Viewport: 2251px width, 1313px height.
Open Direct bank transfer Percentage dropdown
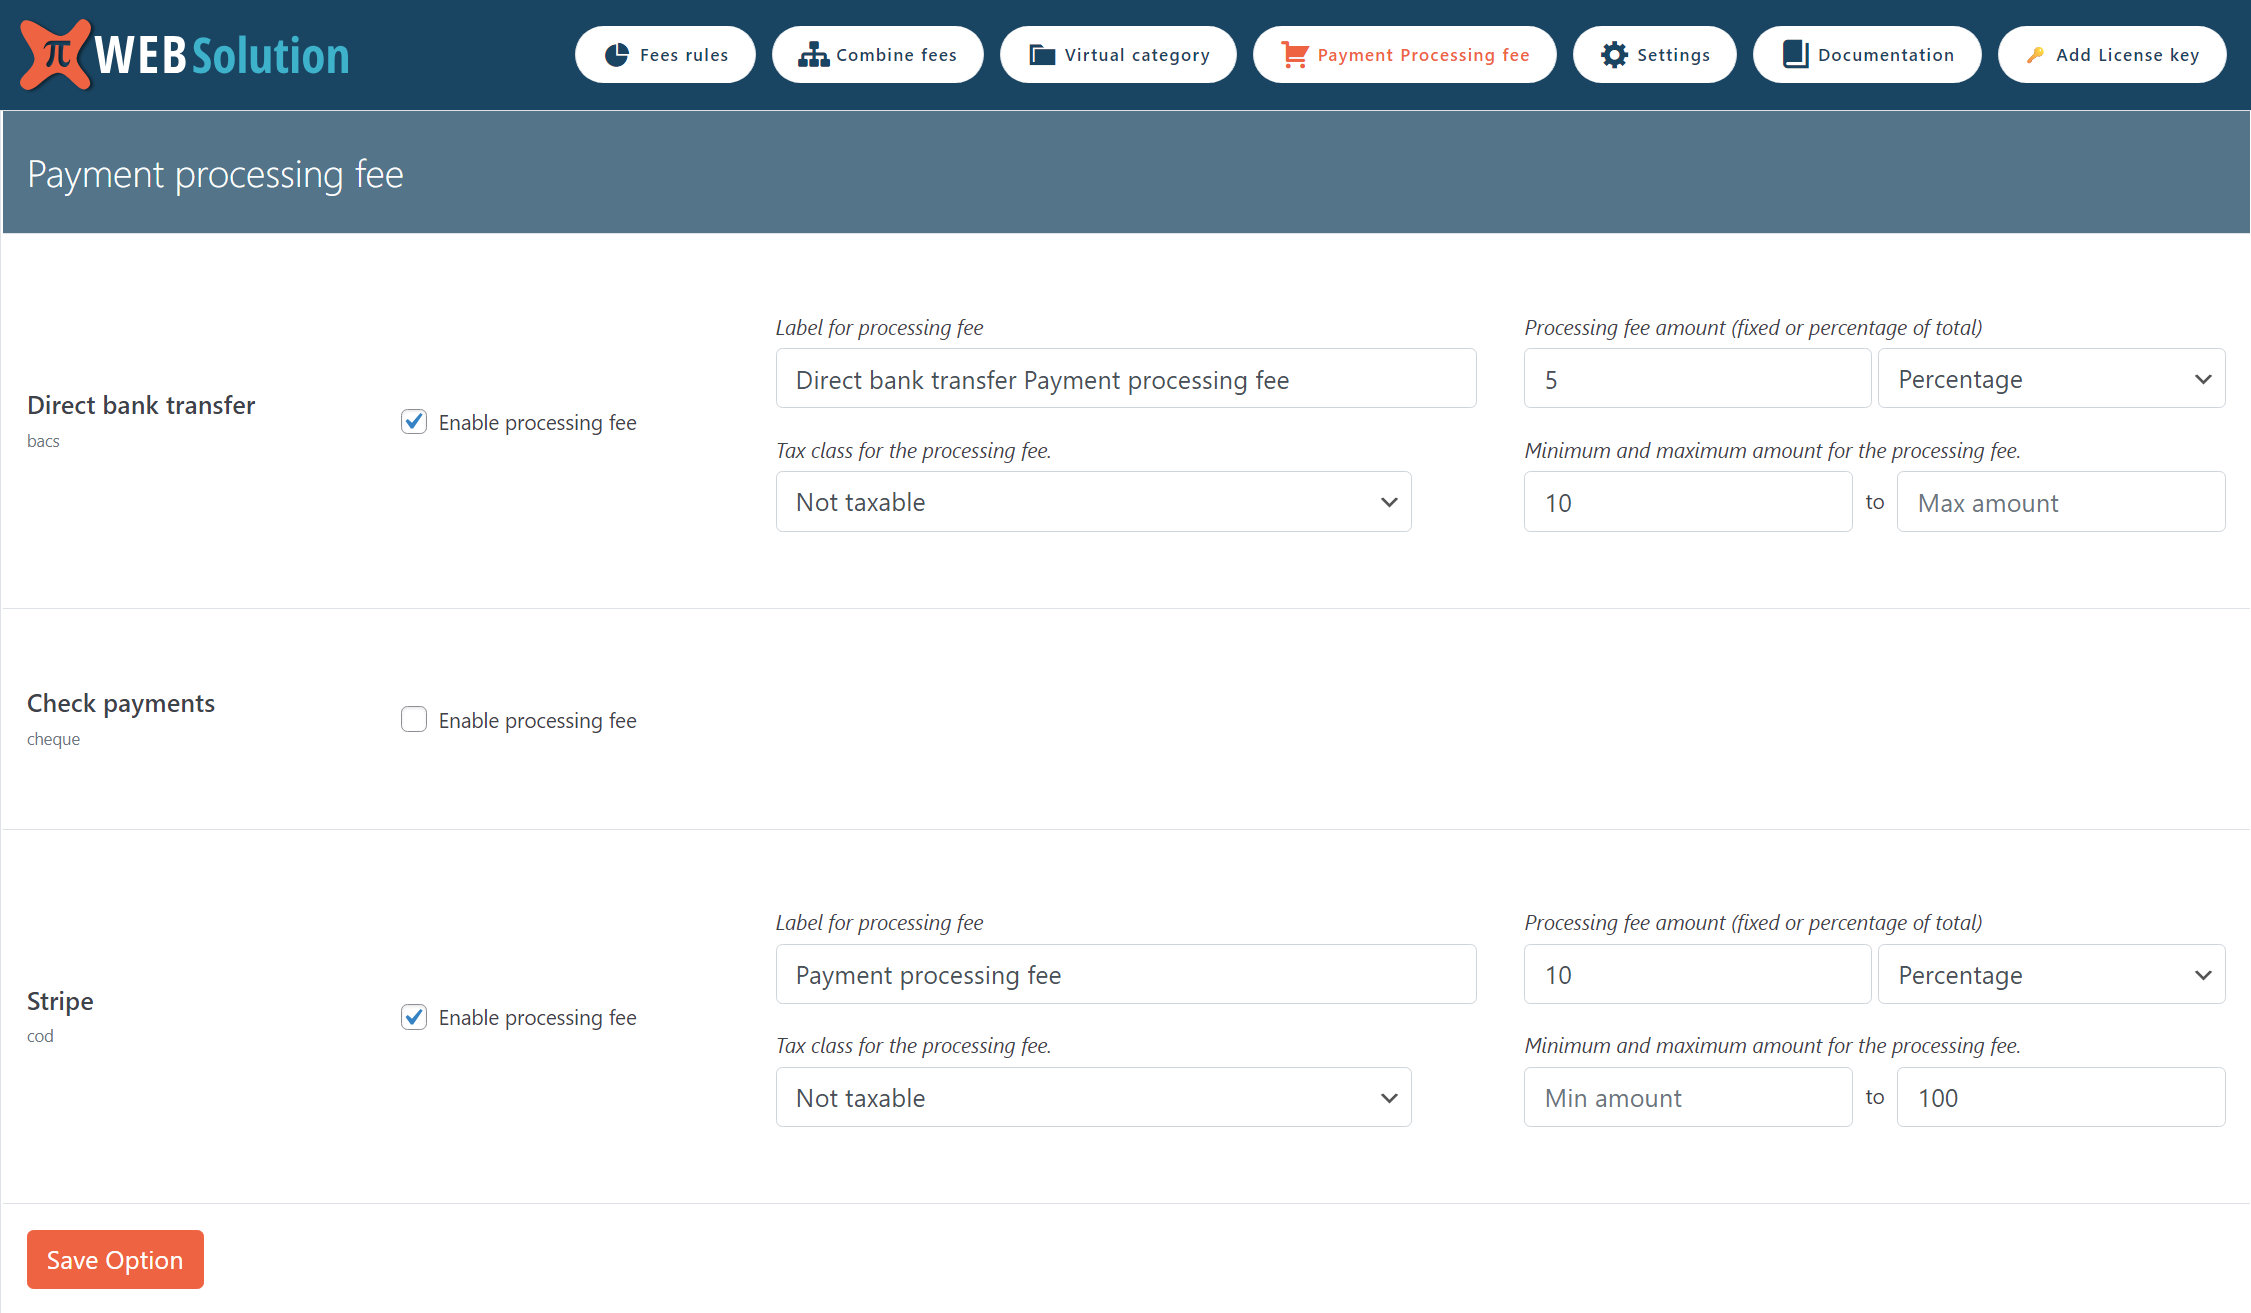tap(2051, 379)
